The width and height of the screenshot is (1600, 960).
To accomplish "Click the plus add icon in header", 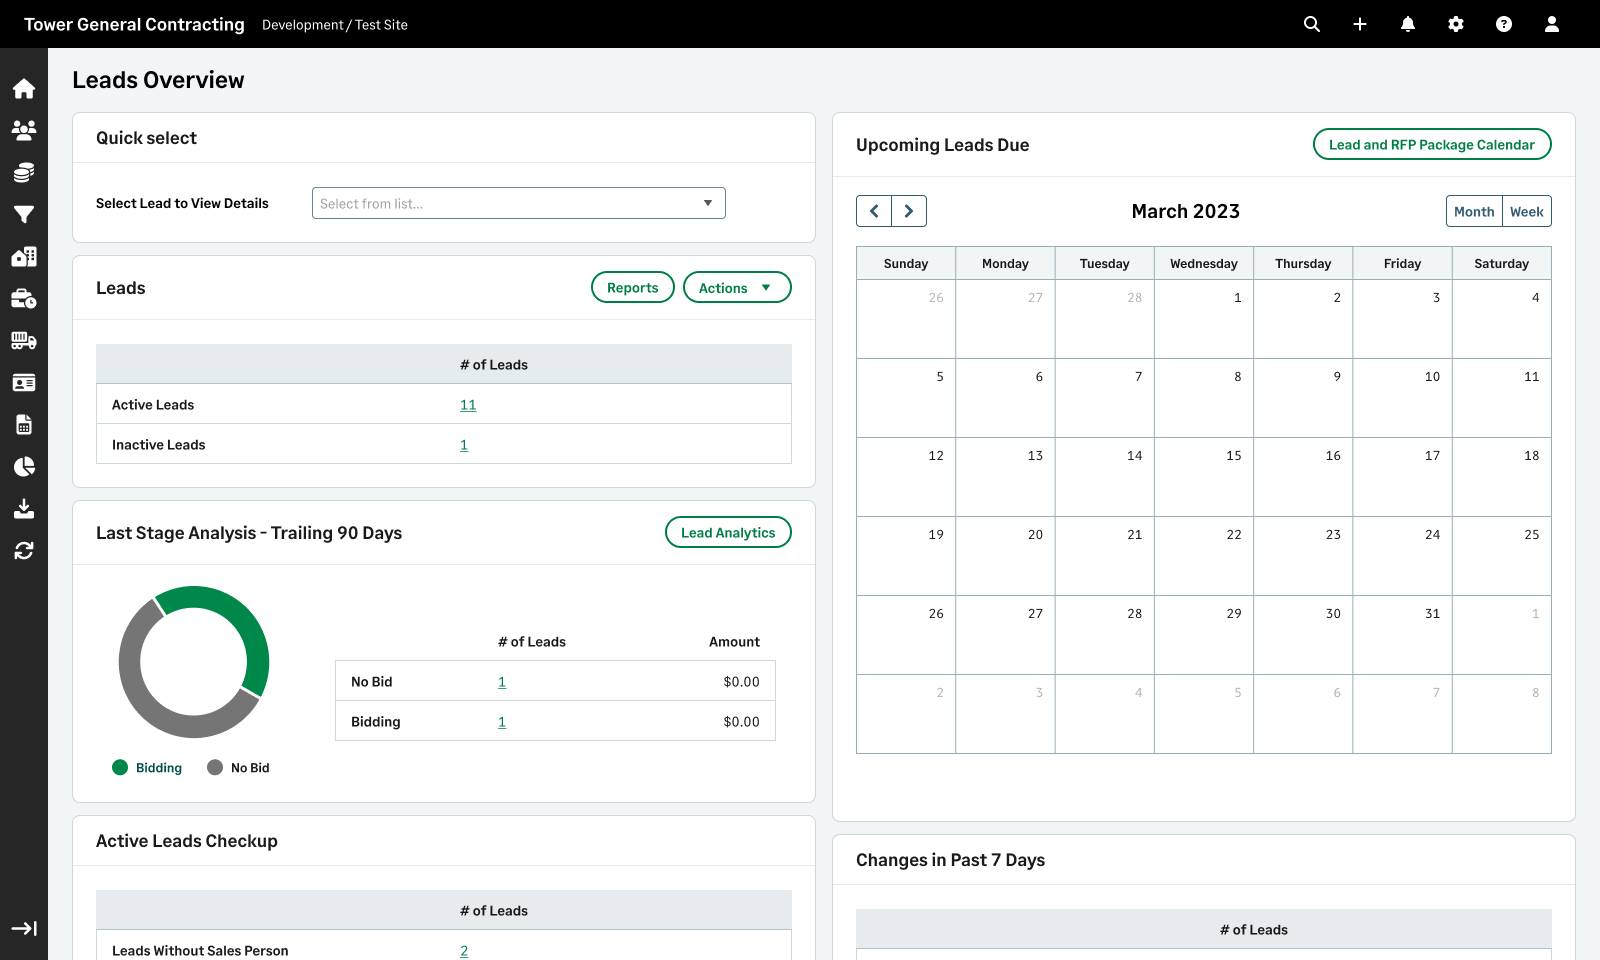I will pos(1360,24).
